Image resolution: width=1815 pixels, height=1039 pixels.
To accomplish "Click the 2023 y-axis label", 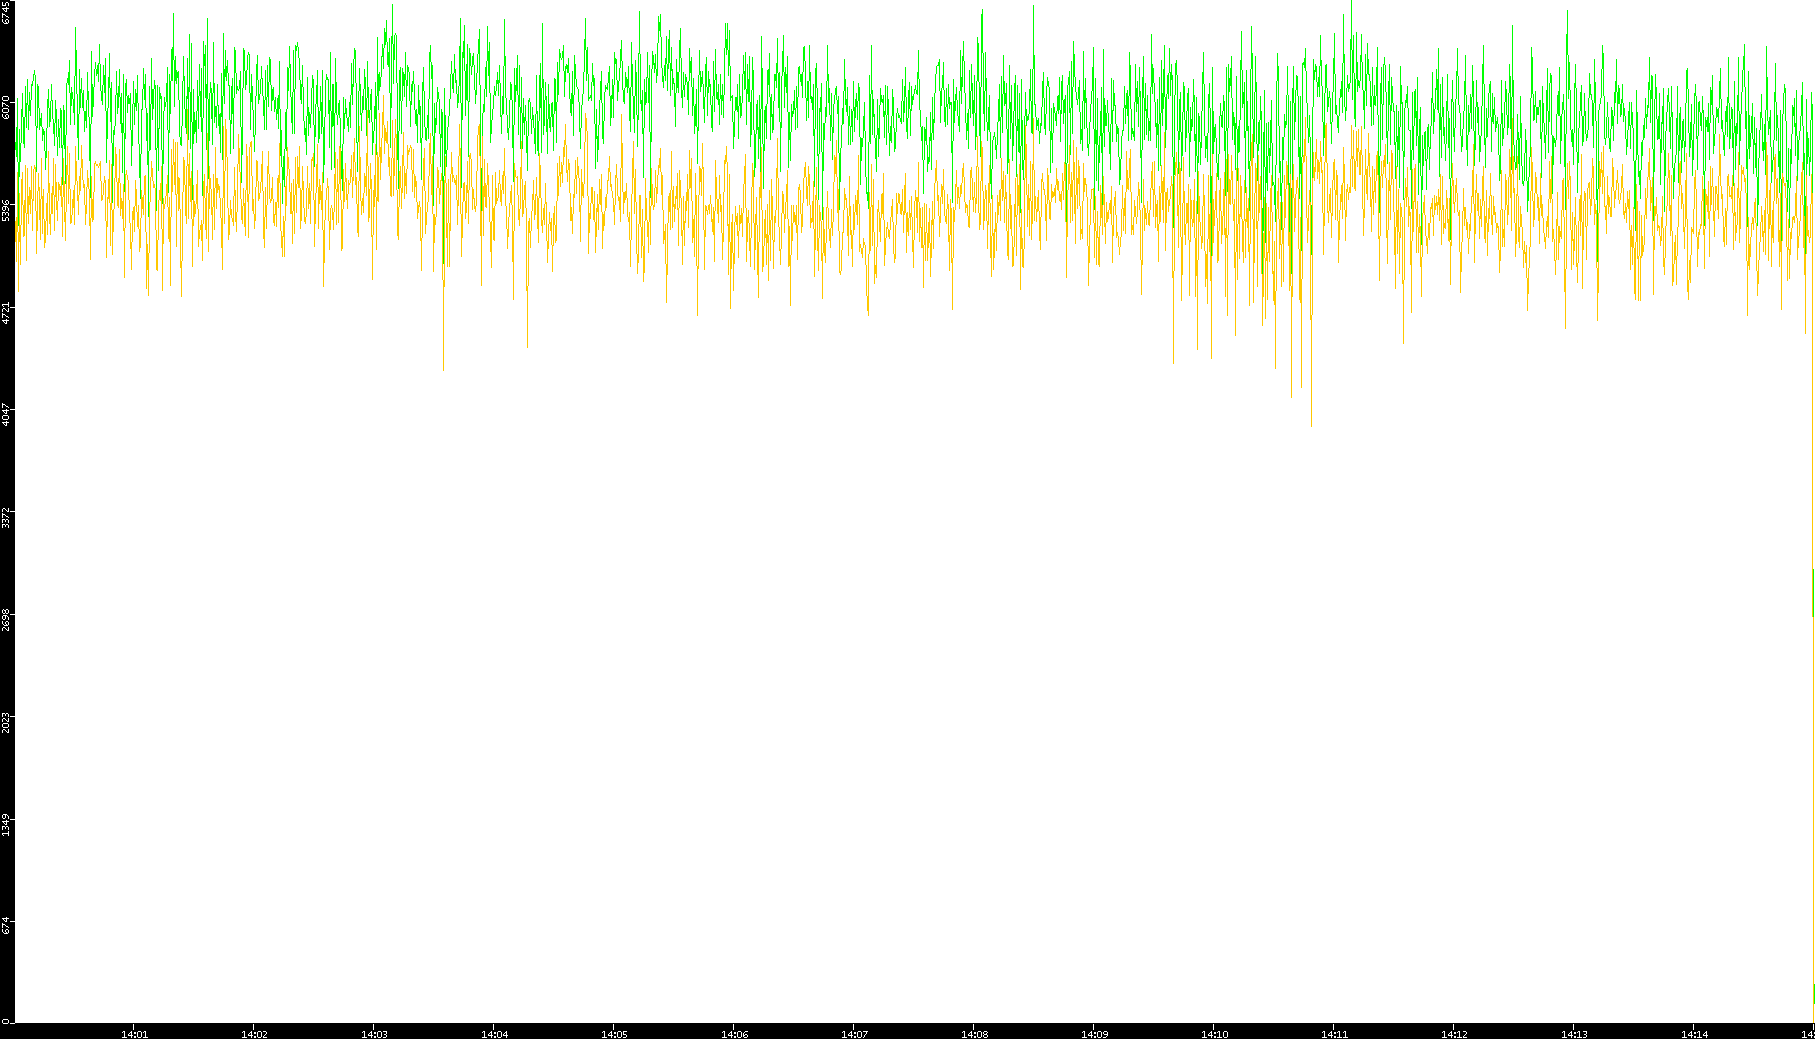I will [6, 722].
